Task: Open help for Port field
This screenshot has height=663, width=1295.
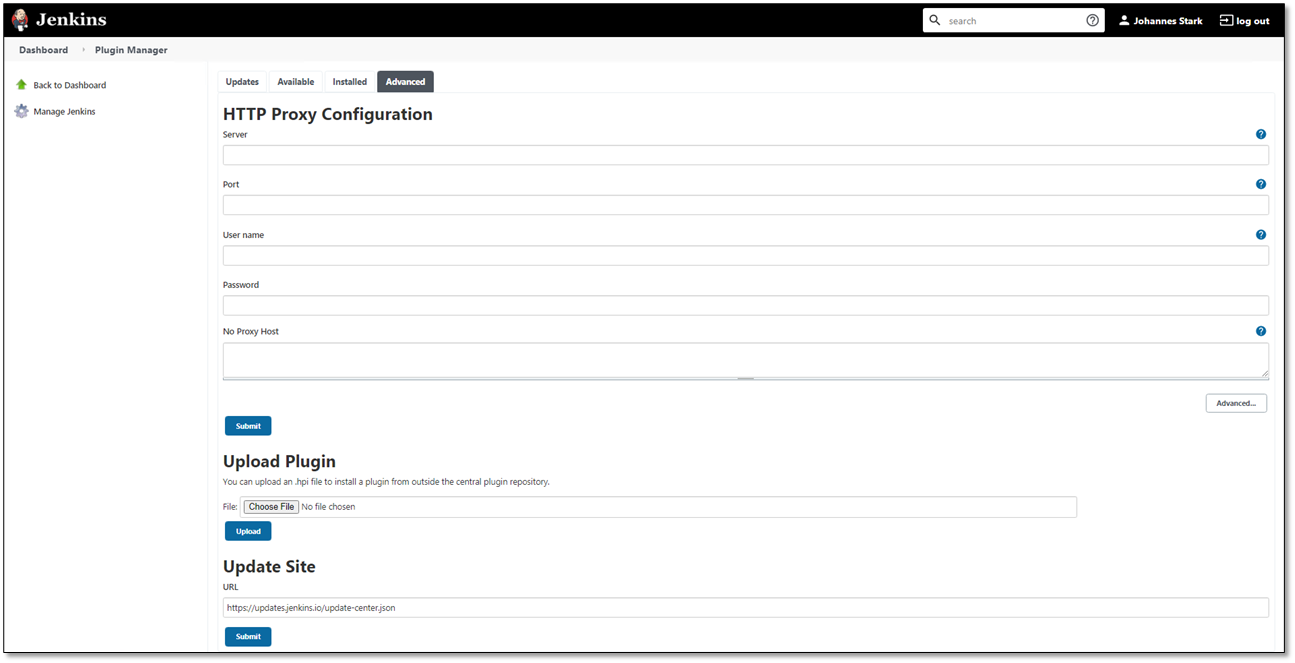Action: 1261,184
